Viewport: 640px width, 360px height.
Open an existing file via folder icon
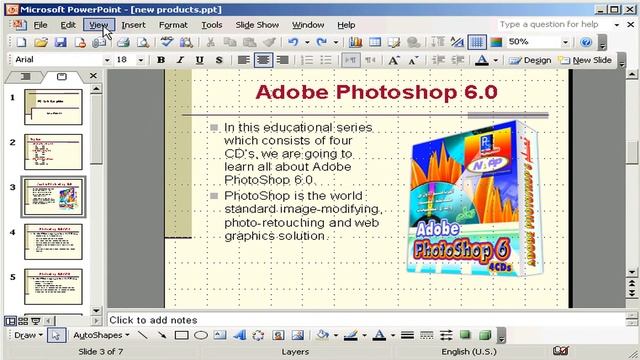(41, 42)
